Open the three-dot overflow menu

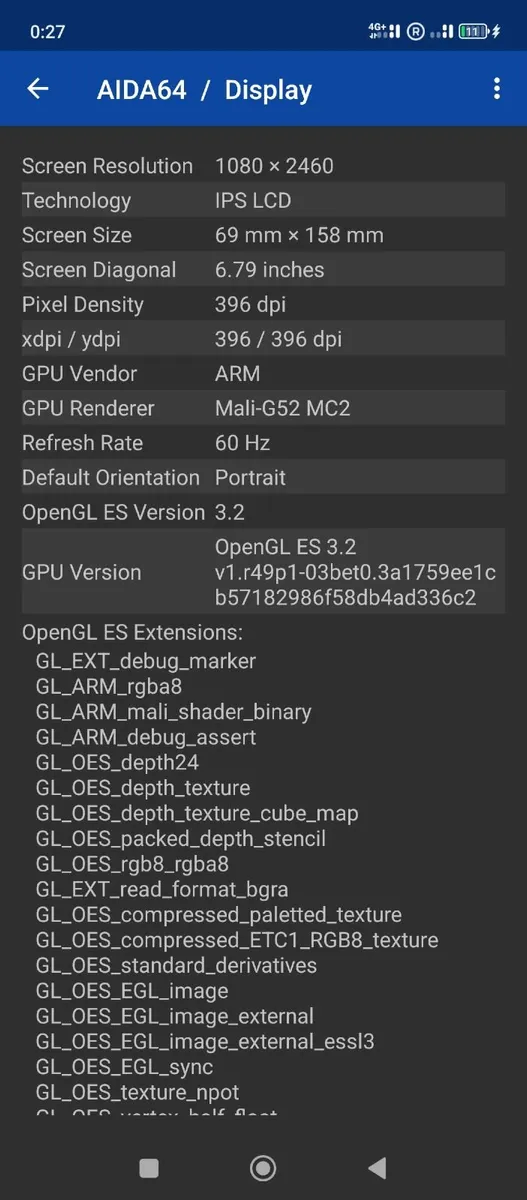click(496, 89)
